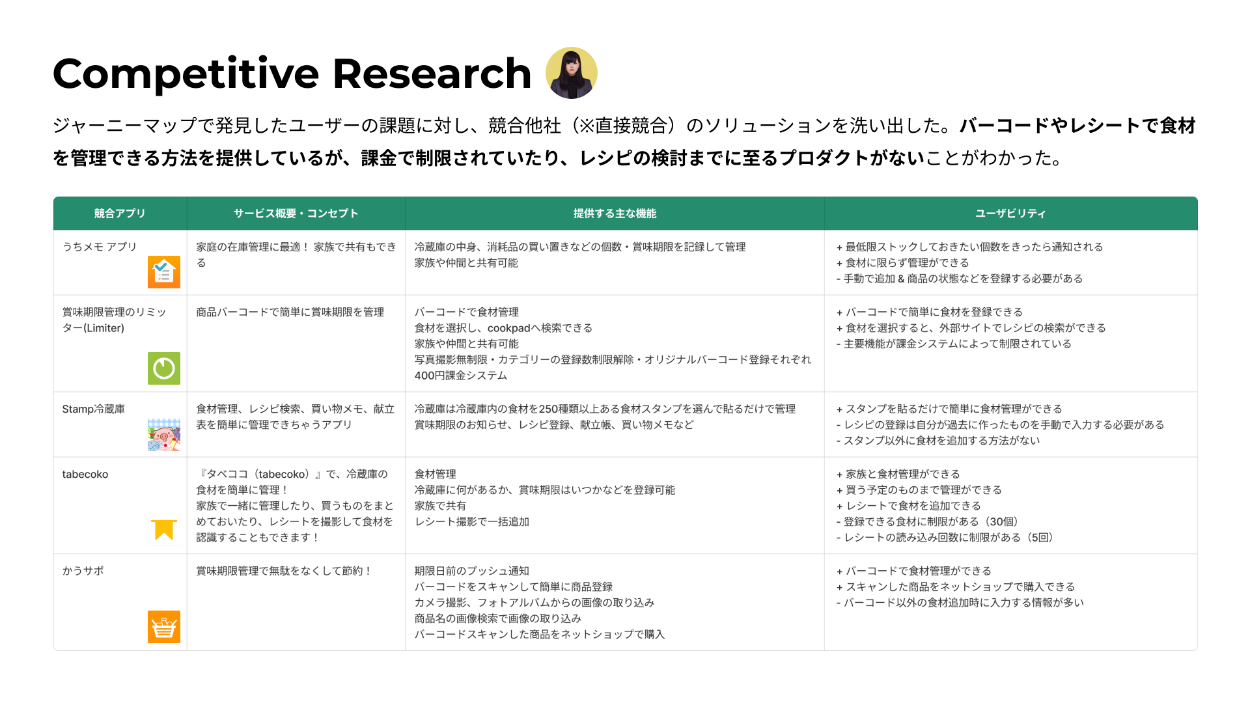1250x703 pixels.
Task: Click 冷蔵庫は冷蔵庫内の食材を250種類以上 line
Action: (605, 409)
